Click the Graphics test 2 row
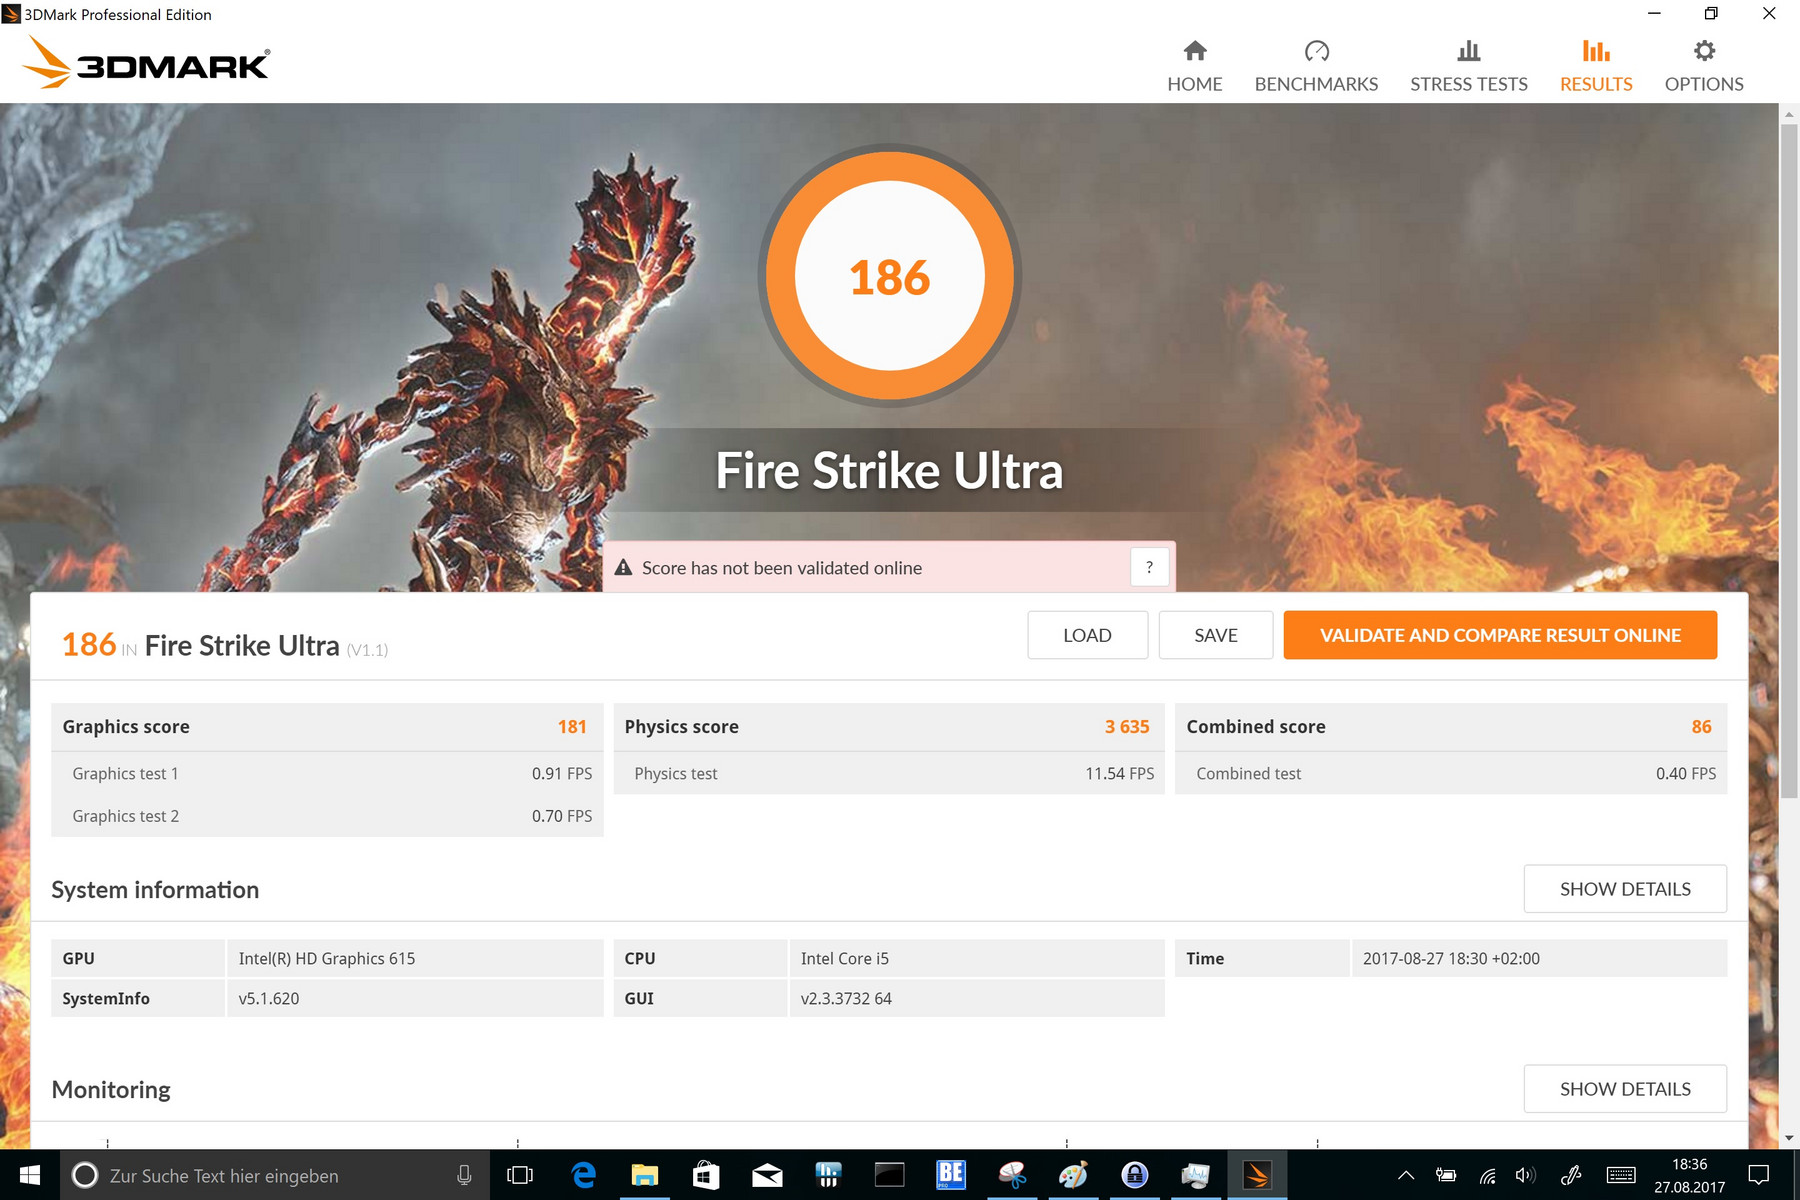Screen dimensions: 1800x1200 (327, 816)
